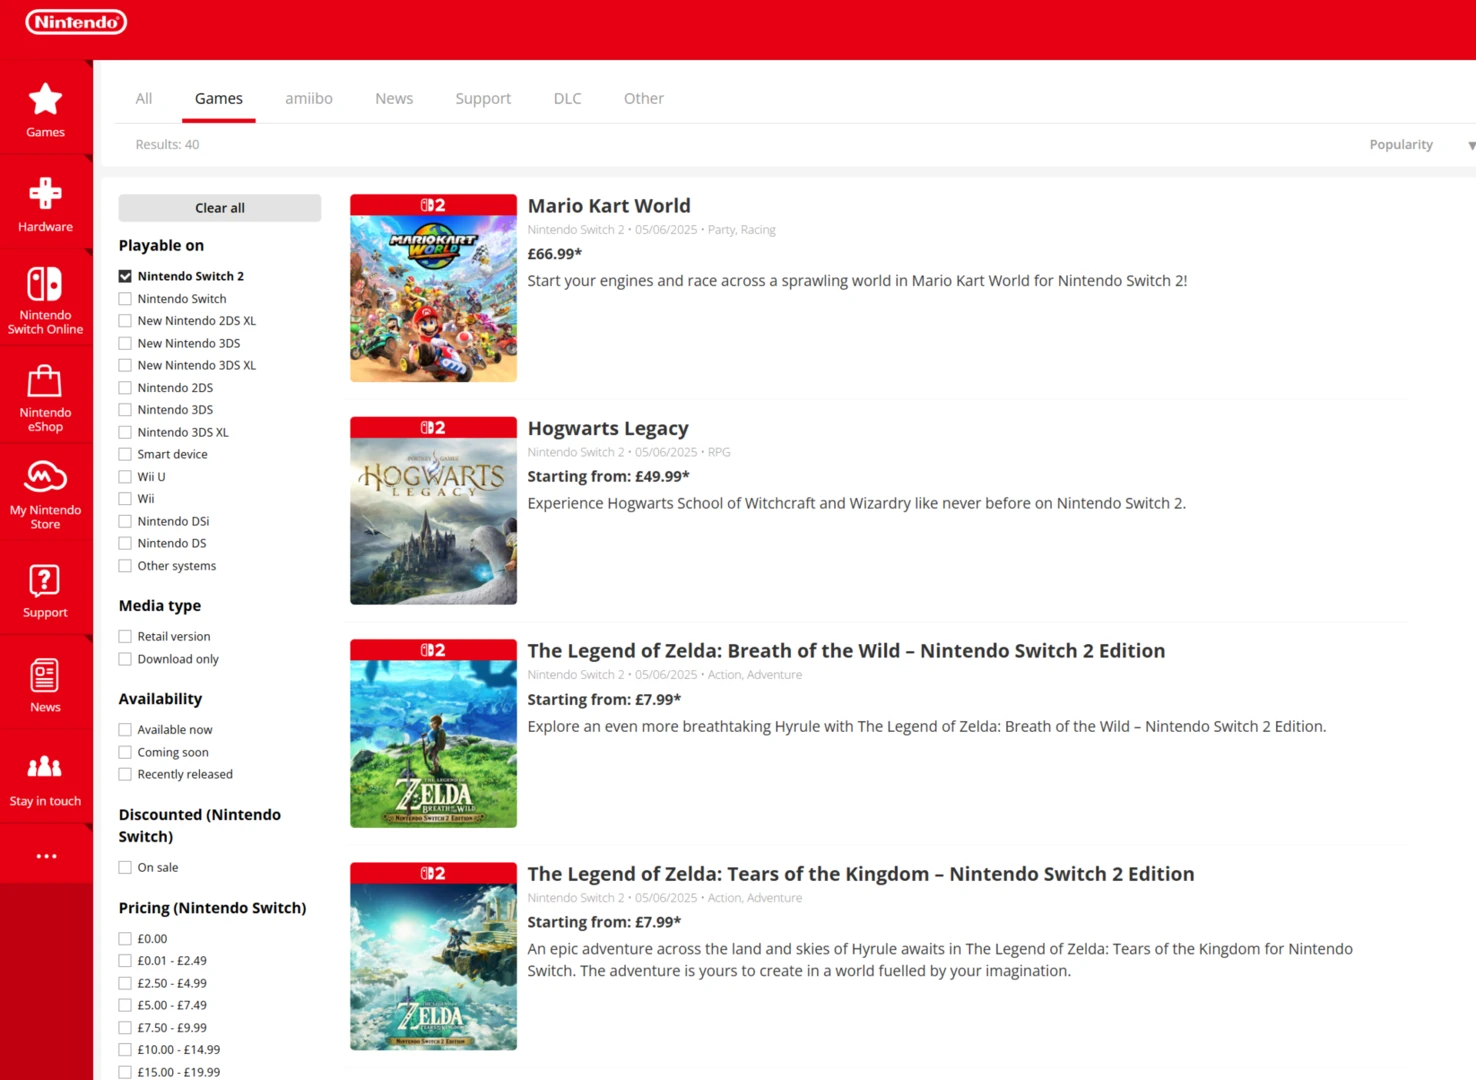
Task: Click the Clear all filters button
Action: coord(220,208)
